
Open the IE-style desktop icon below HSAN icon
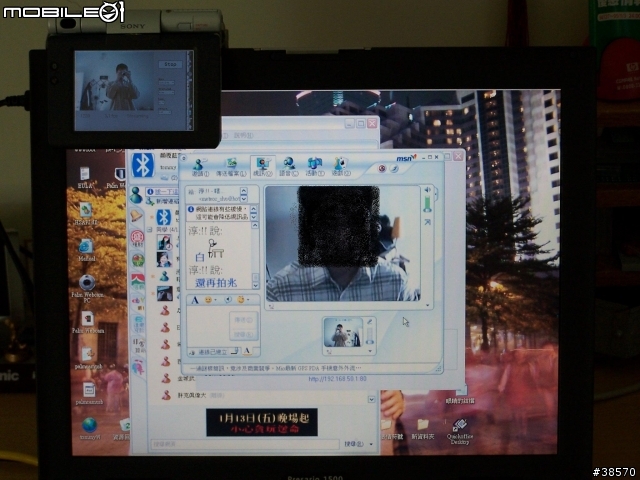[x=86, y=250]
